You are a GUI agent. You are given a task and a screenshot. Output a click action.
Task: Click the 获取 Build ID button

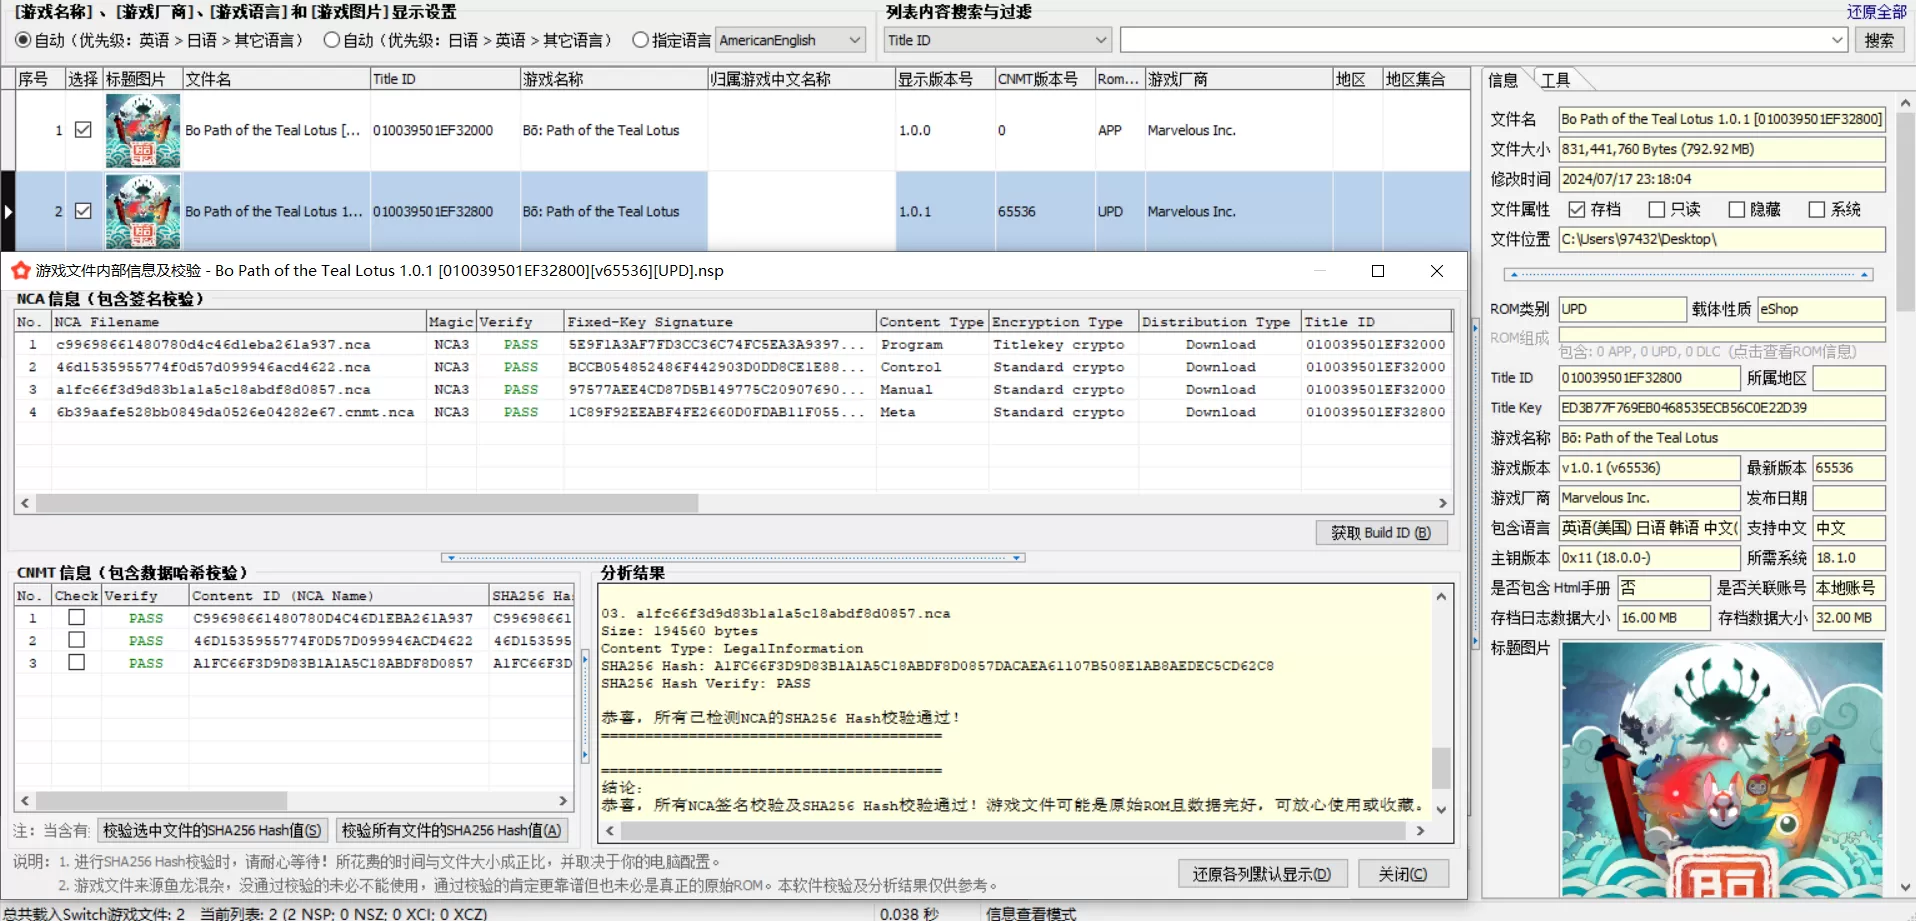point(1380,533)
